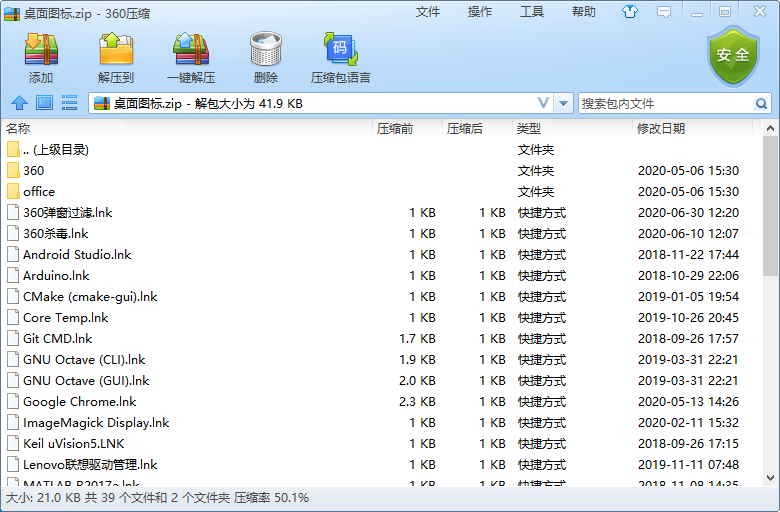Click the search magnifier icon
The height and width of the screenshot is (512, 780).
point(761,103)
